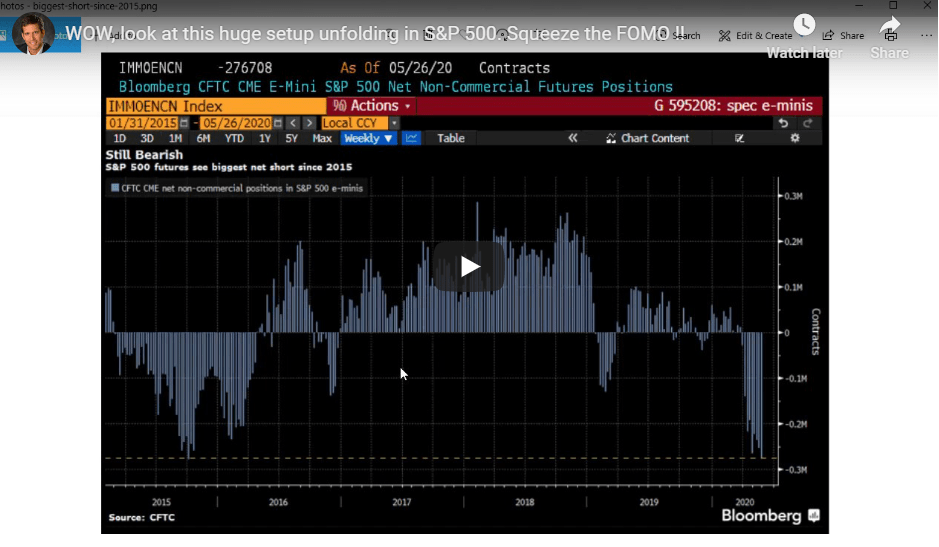Click the Source: CFTC text
939x547 pixels.
click(142, 517)
